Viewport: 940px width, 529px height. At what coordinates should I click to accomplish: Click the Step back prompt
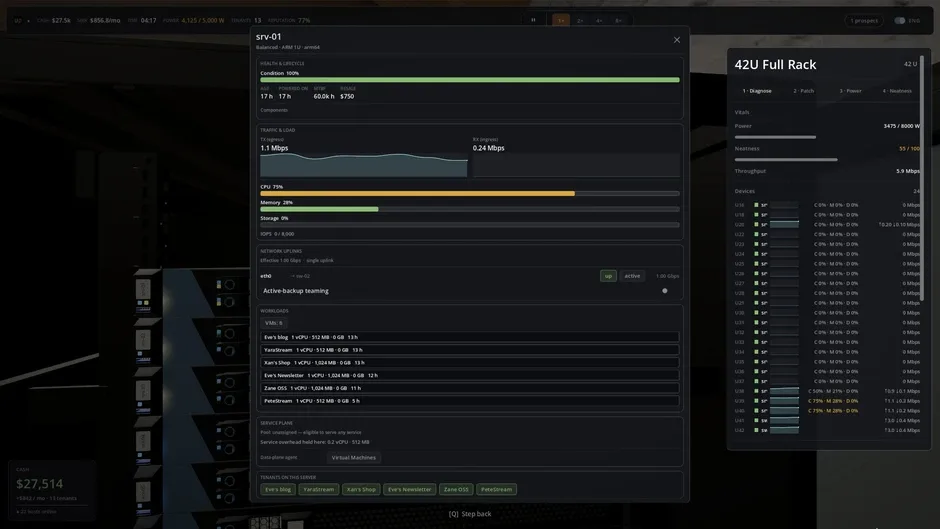[x=470, y=514]
